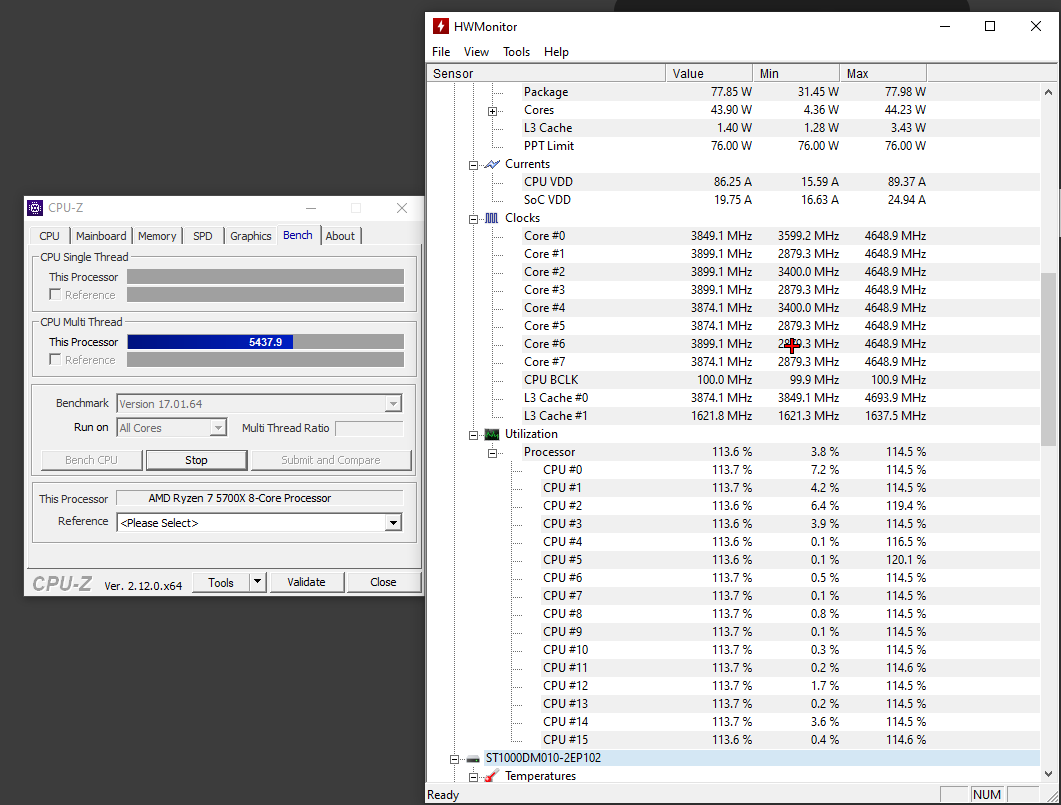1061x805 pixels.
Task: Click the Temperatures thermometer icon
Action: [x=492, y=776]
